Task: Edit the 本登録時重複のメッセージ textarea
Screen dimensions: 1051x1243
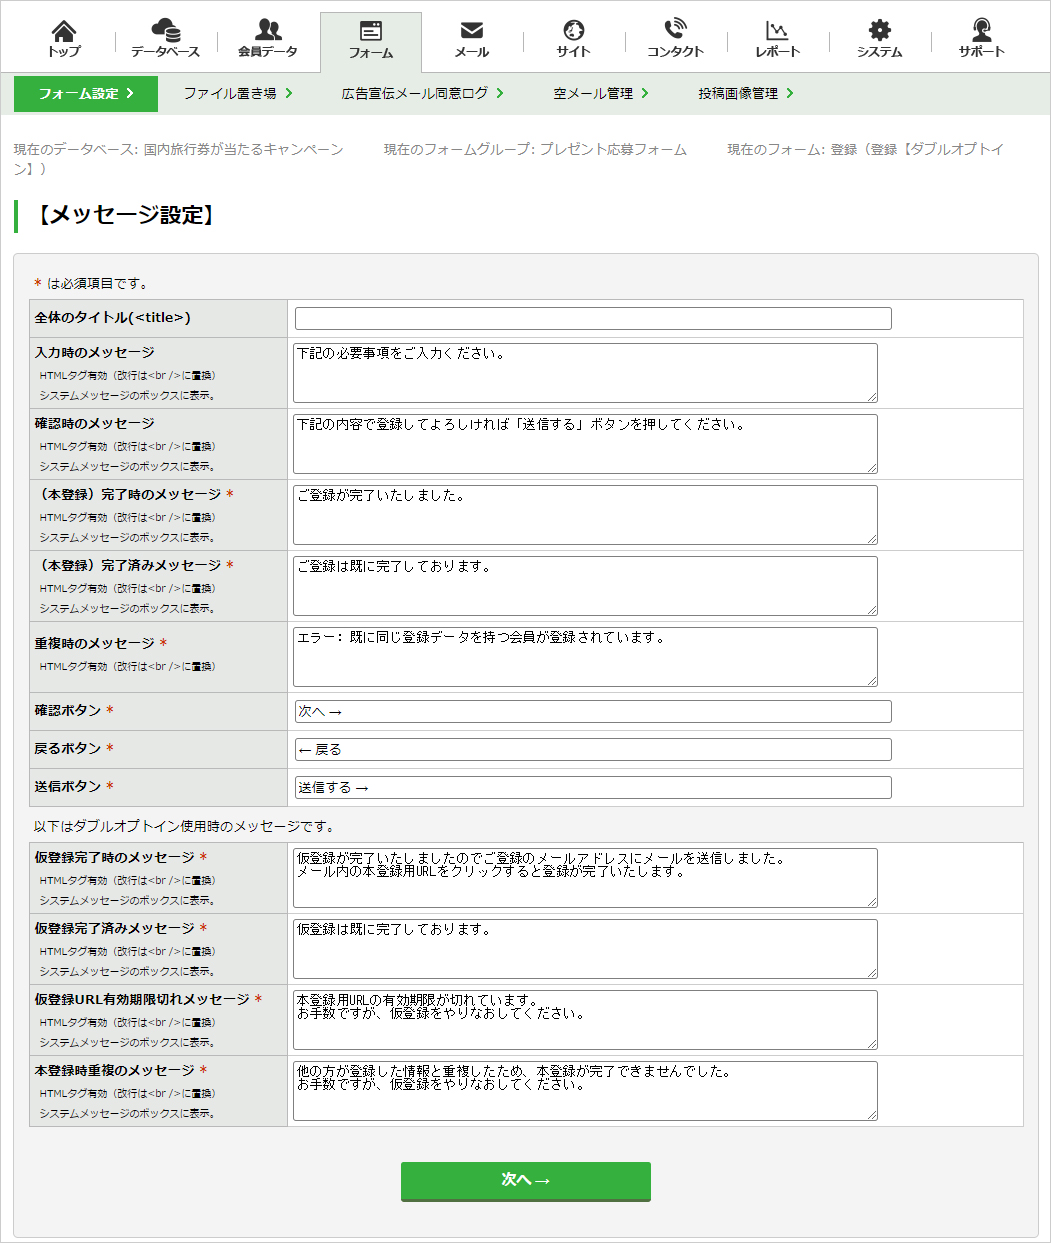Action: point(586,1091)
